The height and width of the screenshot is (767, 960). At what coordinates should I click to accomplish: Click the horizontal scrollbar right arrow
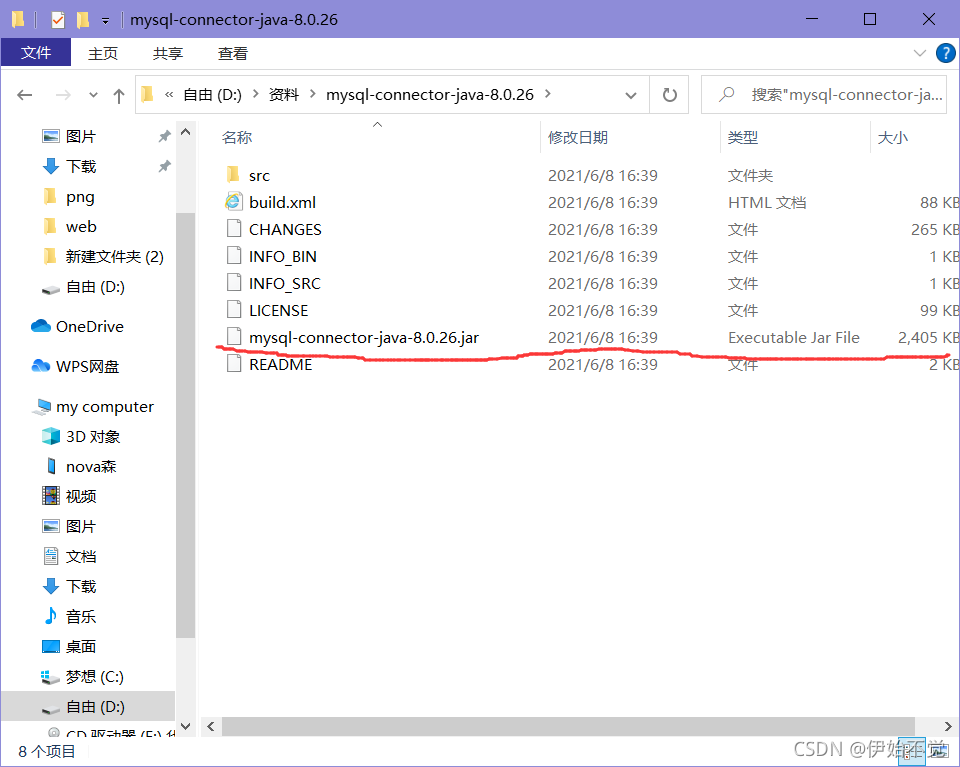[x=948, y=727]
